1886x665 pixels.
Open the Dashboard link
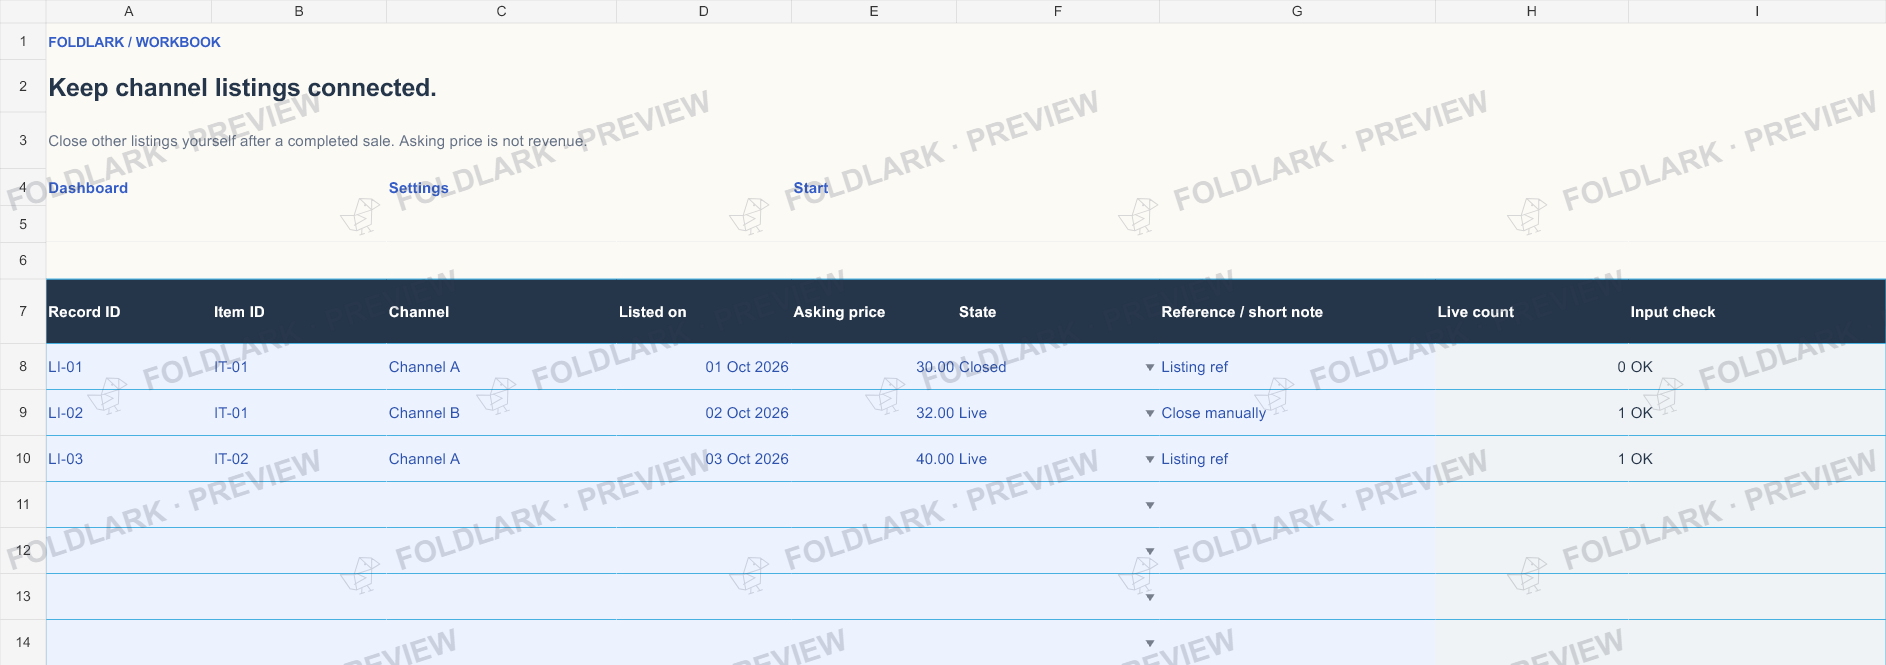click(x=88, y=188)
